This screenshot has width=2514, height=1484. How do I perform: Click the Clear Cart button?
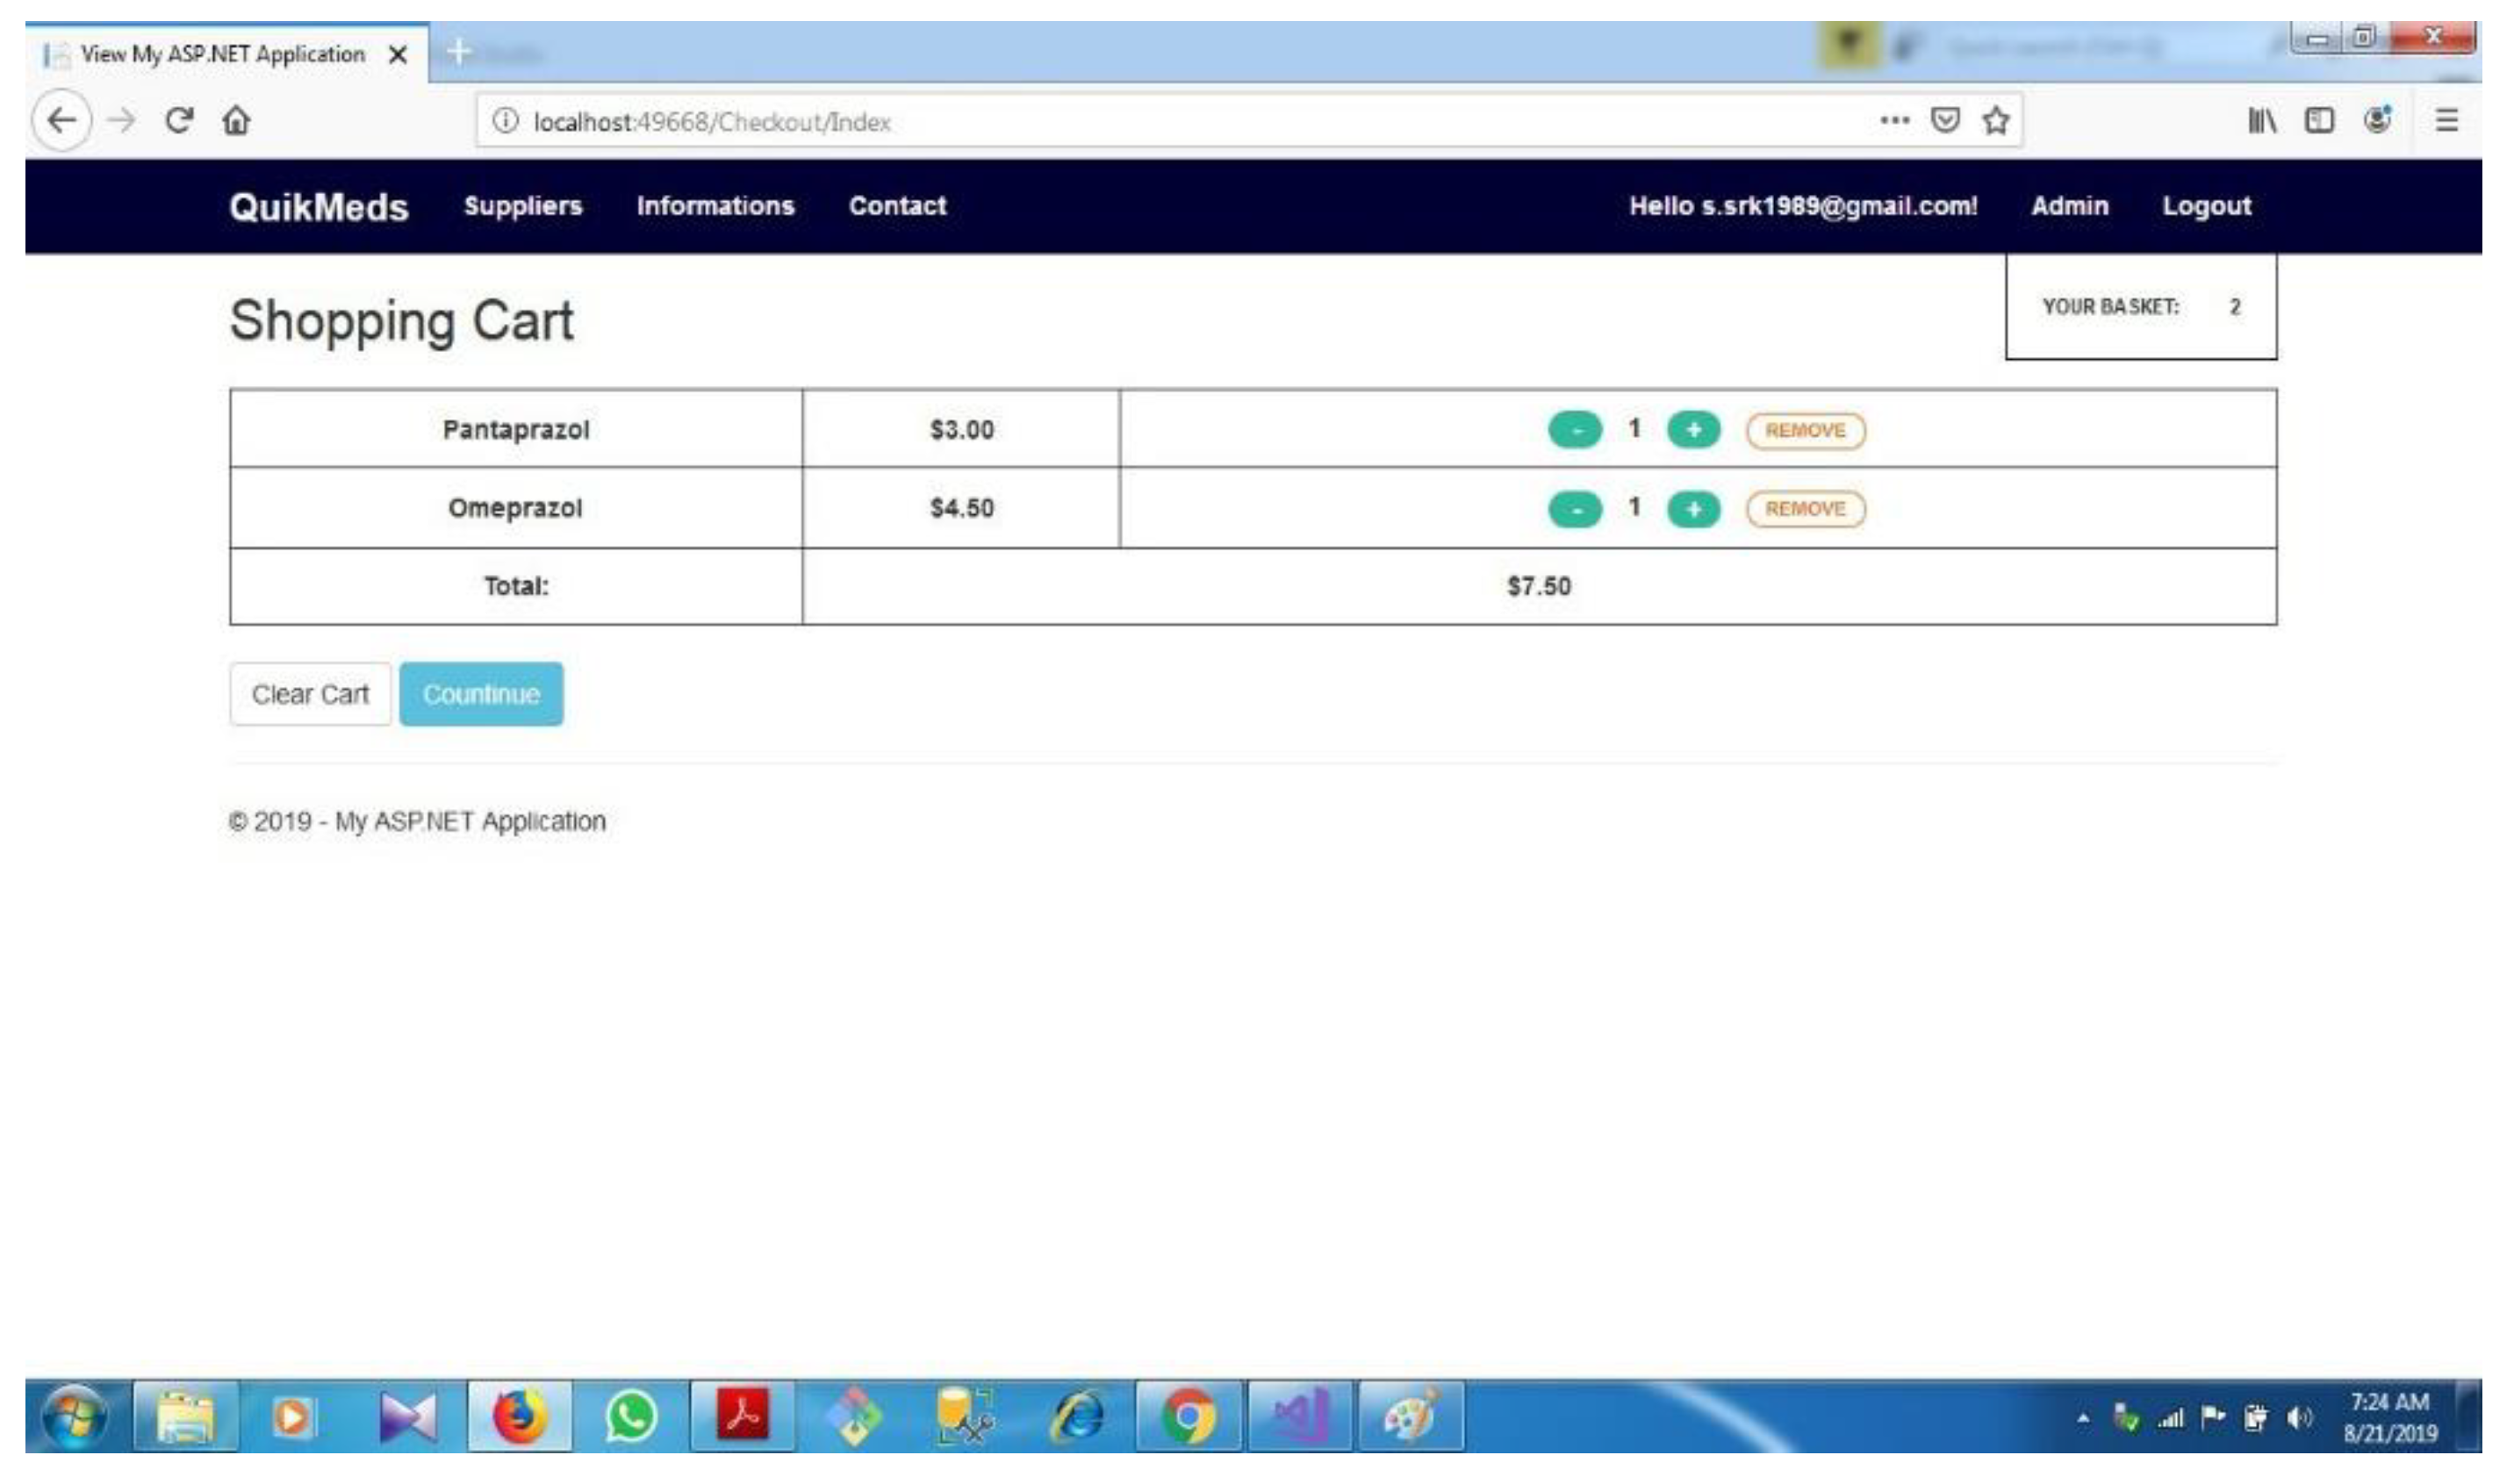tap(310, 693)
